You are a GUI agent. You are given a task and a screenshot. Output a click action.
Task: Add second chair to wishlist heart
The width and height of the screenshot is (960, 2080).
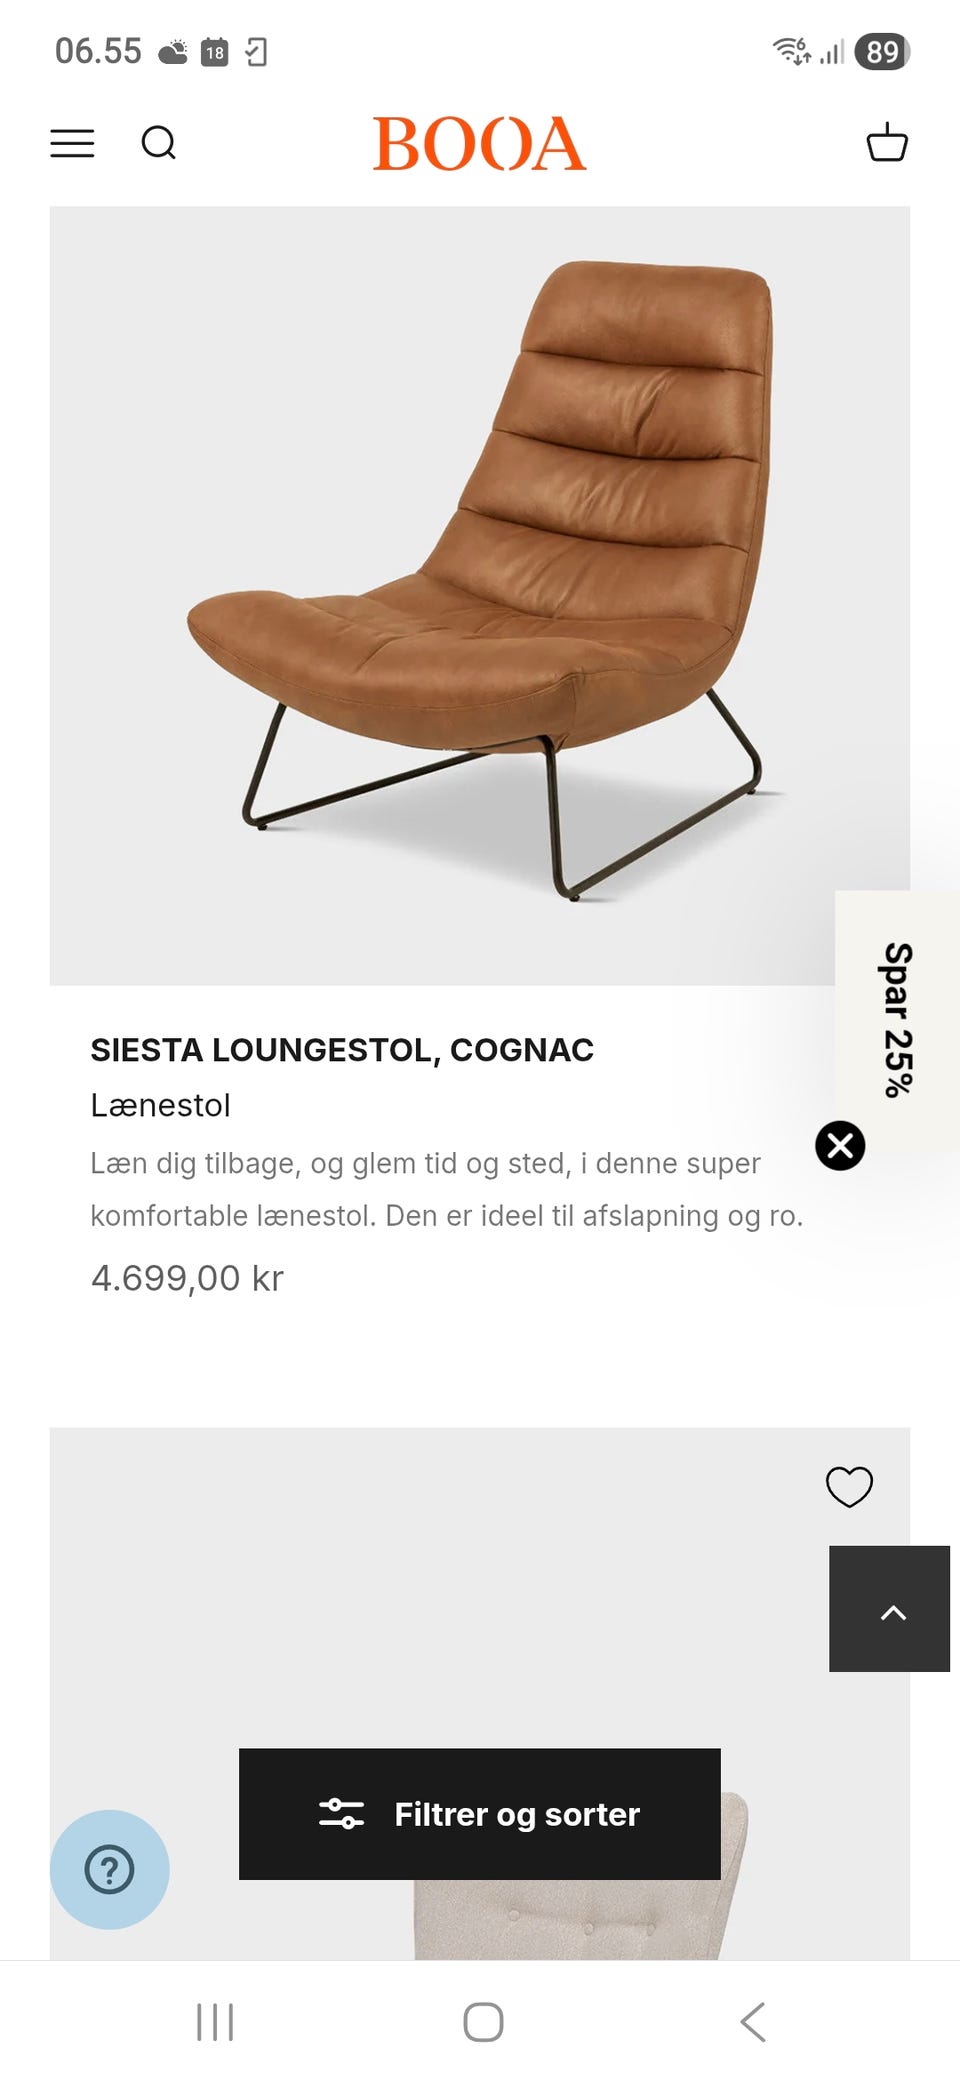pos(849,1486)
